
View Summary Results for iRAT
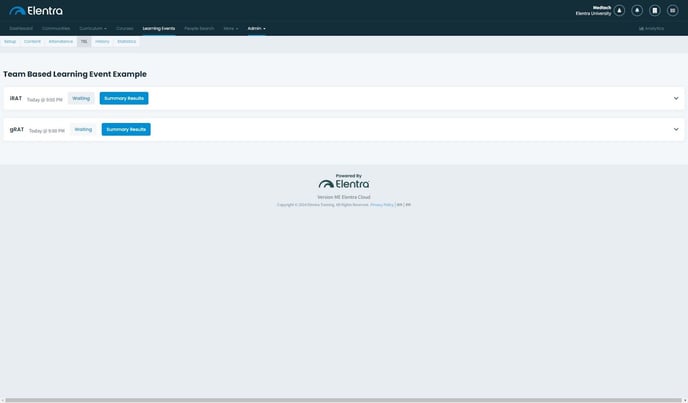click(x=124, y=98)
